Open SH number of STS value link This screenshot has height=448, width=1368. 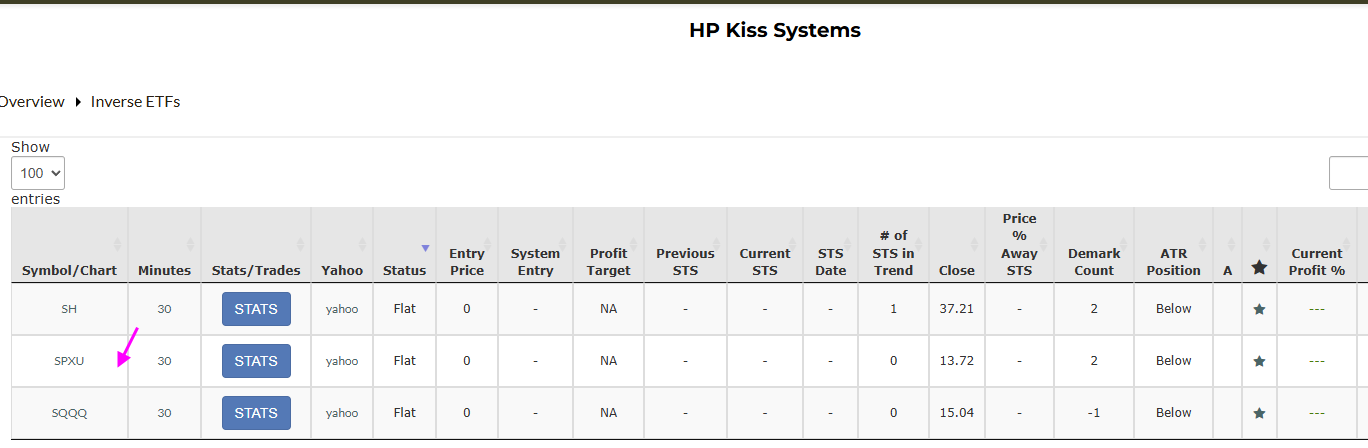click(893, 309)
